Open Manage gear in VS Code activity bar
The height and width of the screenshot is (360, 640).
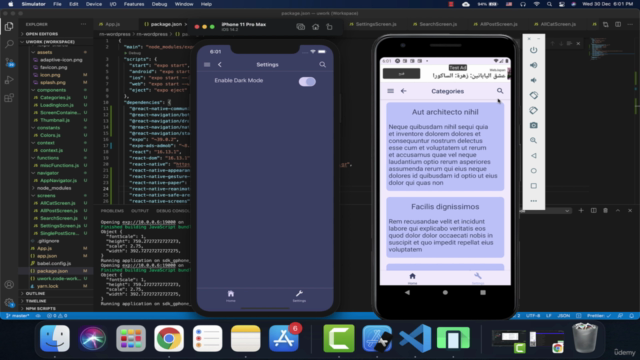(x=9, y=302)
